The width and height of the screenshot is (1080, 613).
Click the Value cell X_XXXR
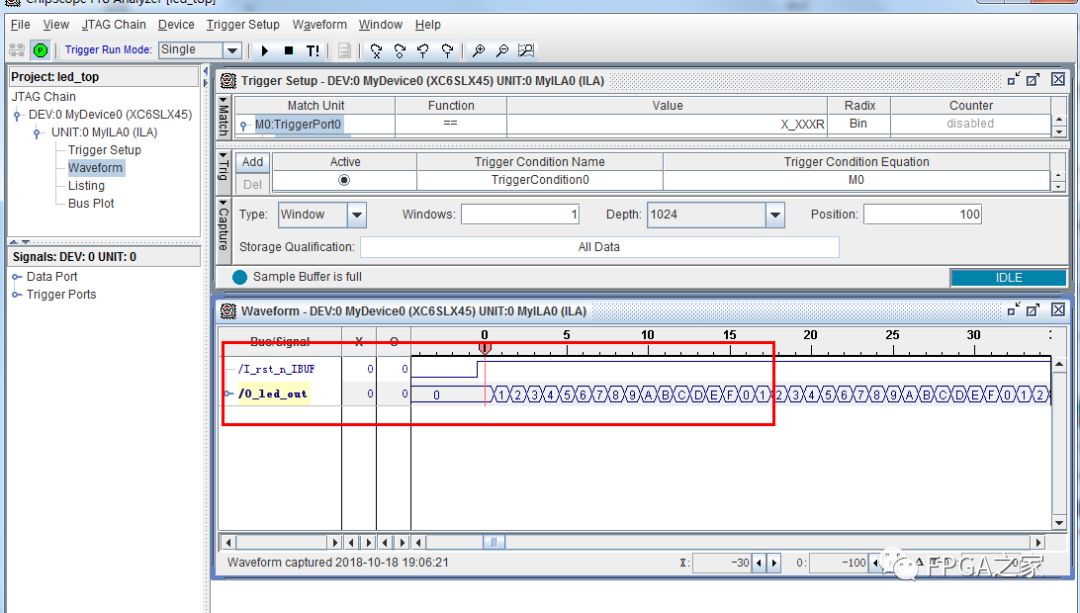tap(667, 125)
